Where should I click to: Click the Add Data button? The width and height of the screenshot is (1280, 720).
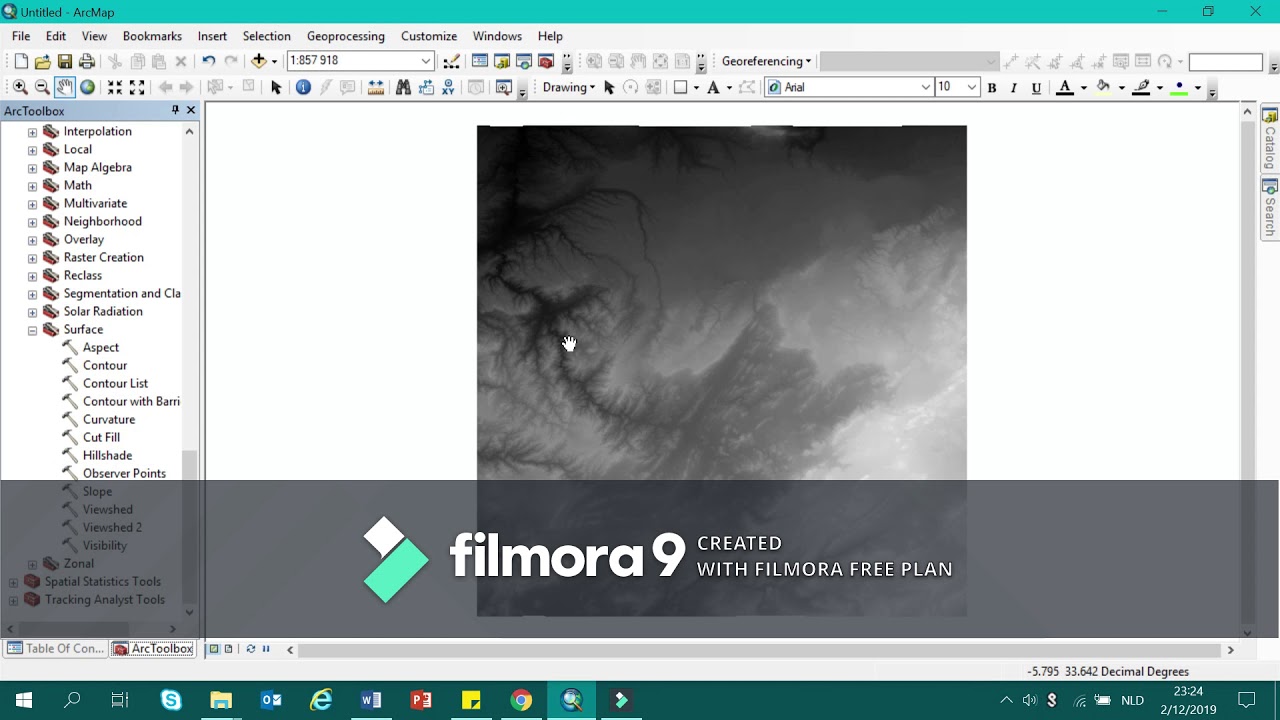click(258, 61)
